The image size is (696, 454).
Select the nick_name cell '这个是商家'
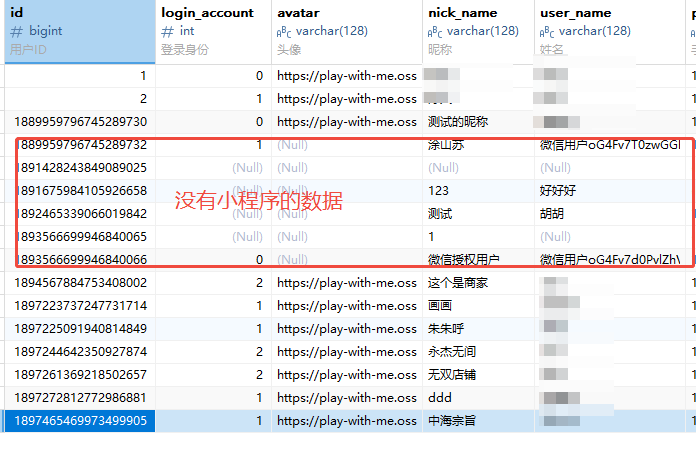click(458, 283)
